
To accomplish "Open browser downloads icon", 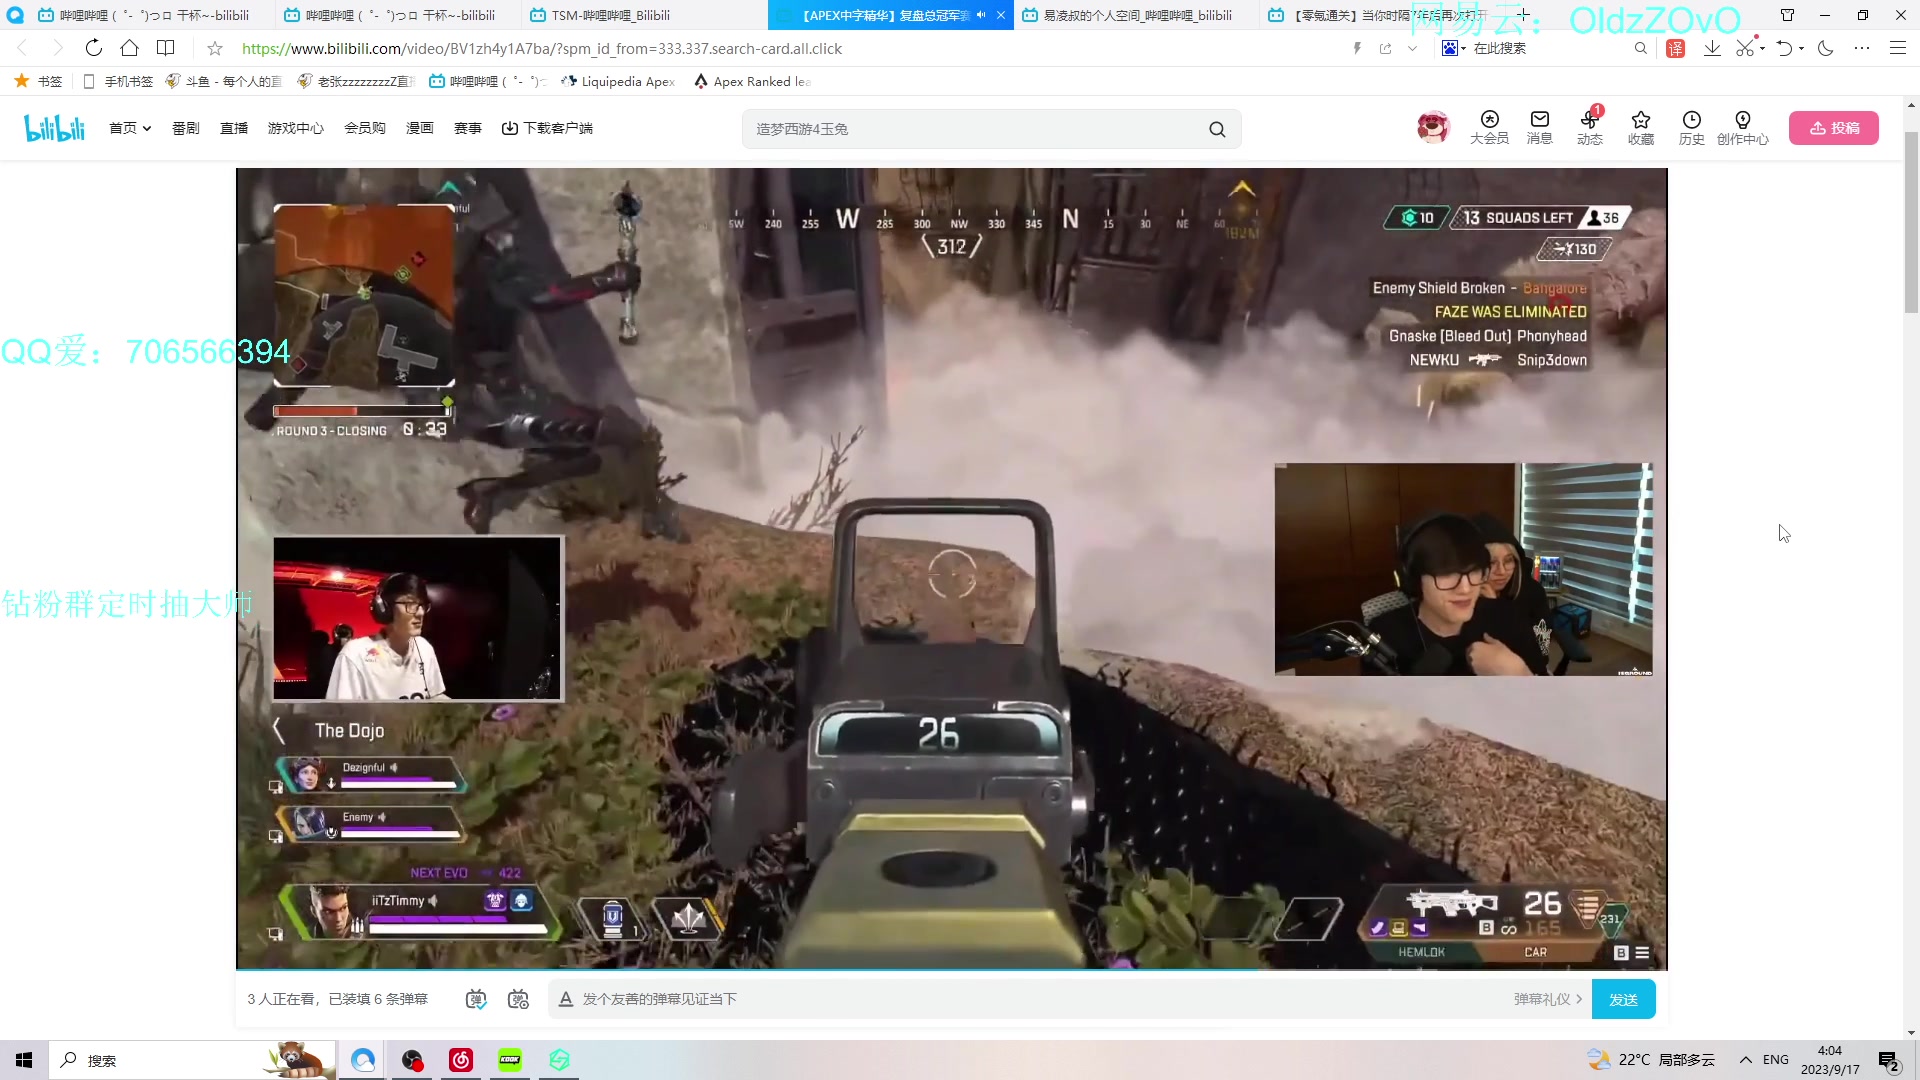I will pyautogui.click(x=1712, y=48).
